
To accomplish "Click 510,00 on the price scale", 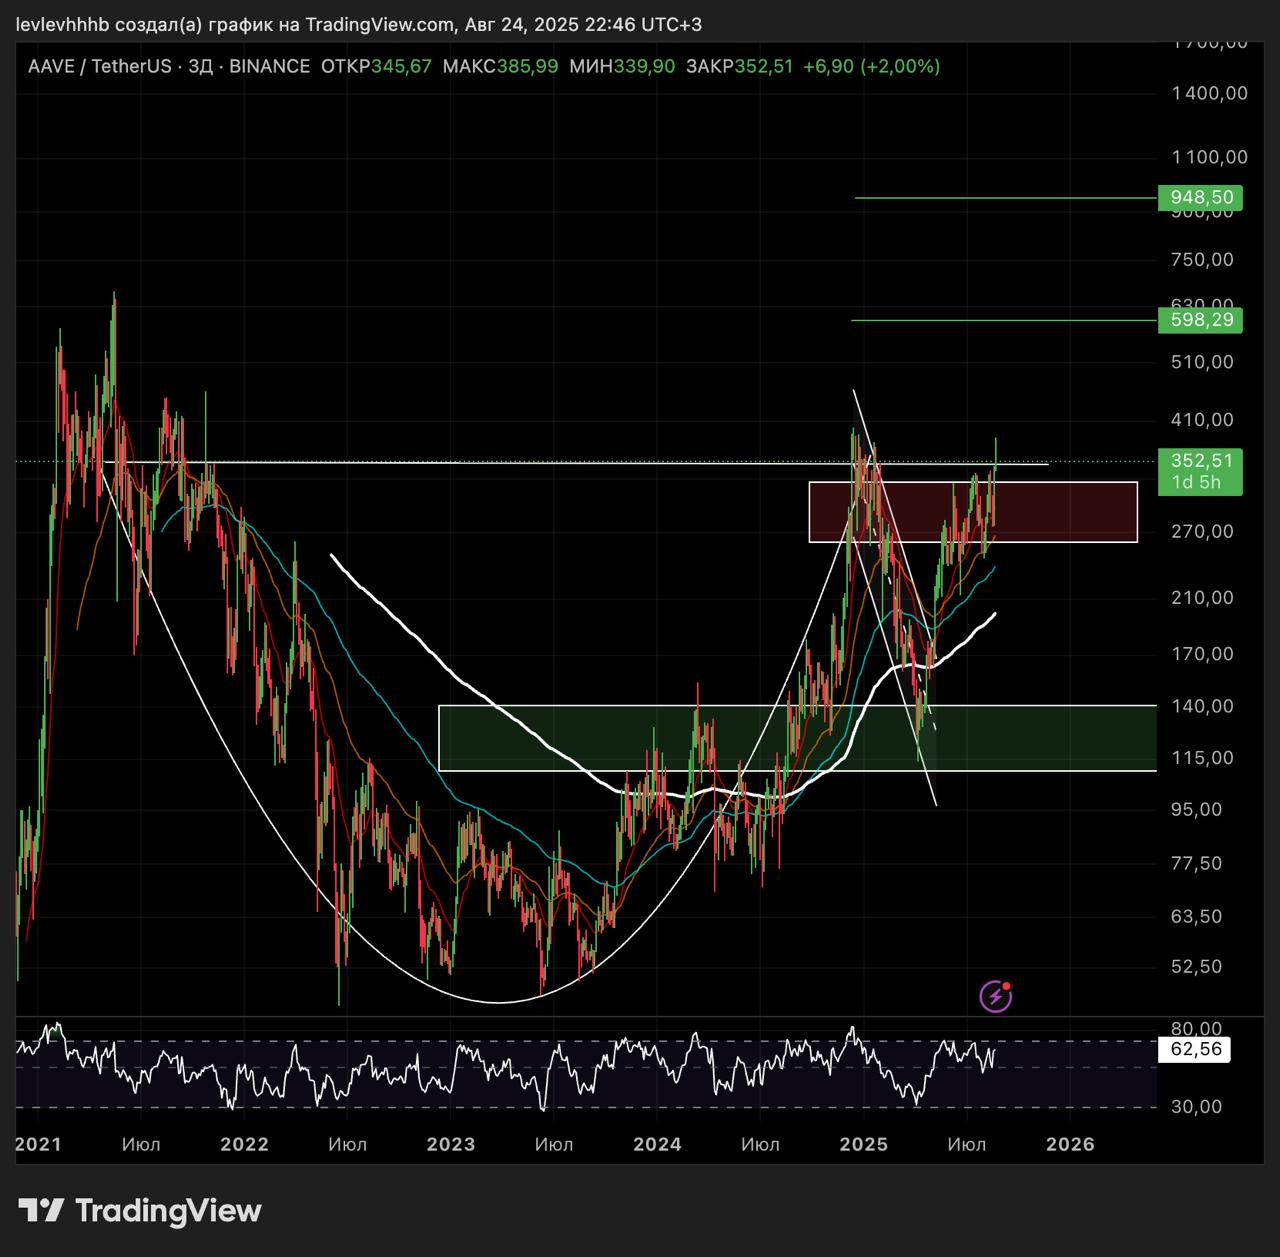I will 1203,362.
